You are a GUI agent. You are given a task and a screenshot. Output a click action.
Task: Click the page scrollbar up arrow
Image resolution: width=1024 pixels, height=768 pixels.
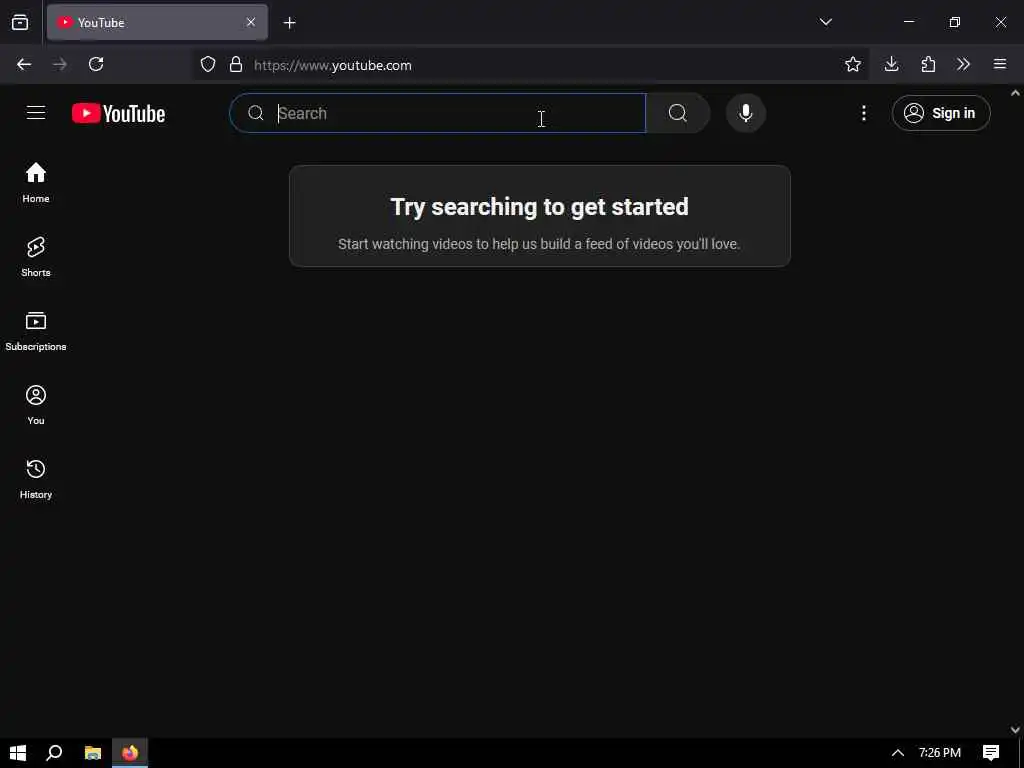click(1016, 93)
